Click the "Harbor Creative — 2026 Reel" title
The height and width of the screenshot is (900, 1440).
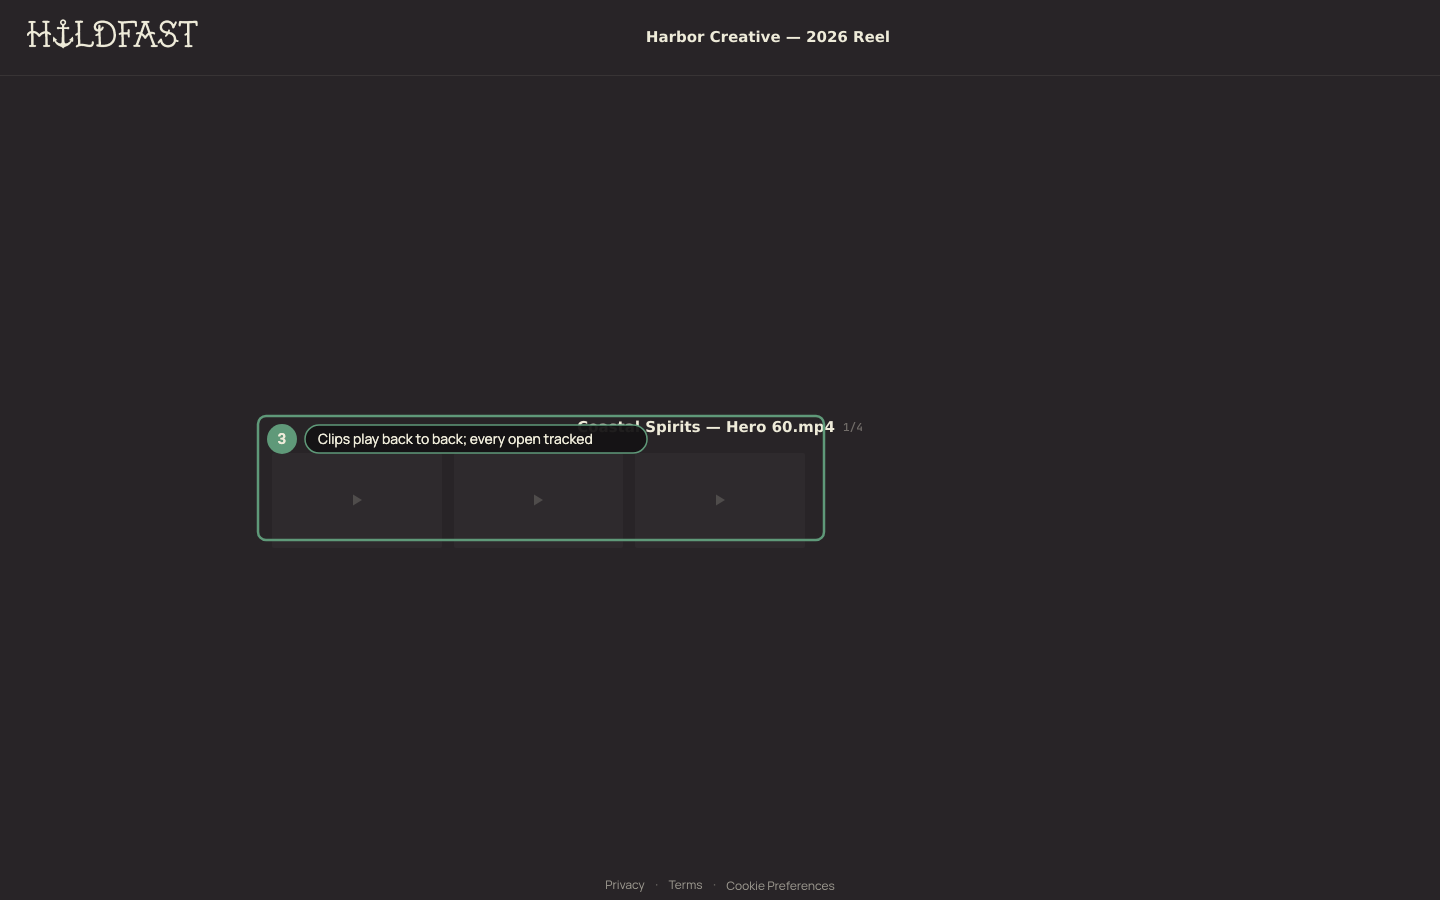click(768, 37)
